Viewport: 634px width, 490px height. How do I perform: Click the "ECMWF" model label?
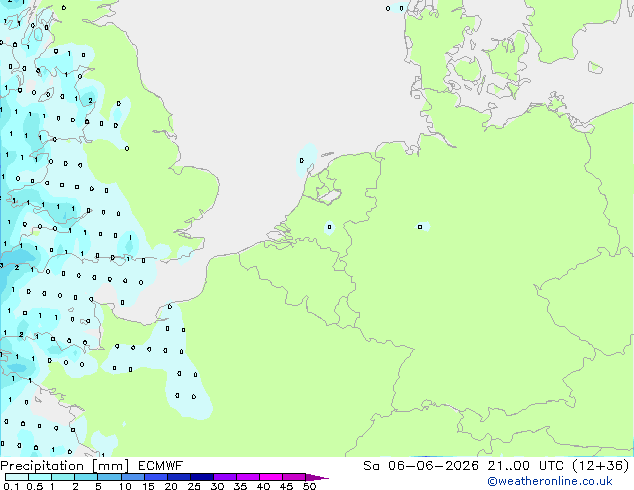161,466
